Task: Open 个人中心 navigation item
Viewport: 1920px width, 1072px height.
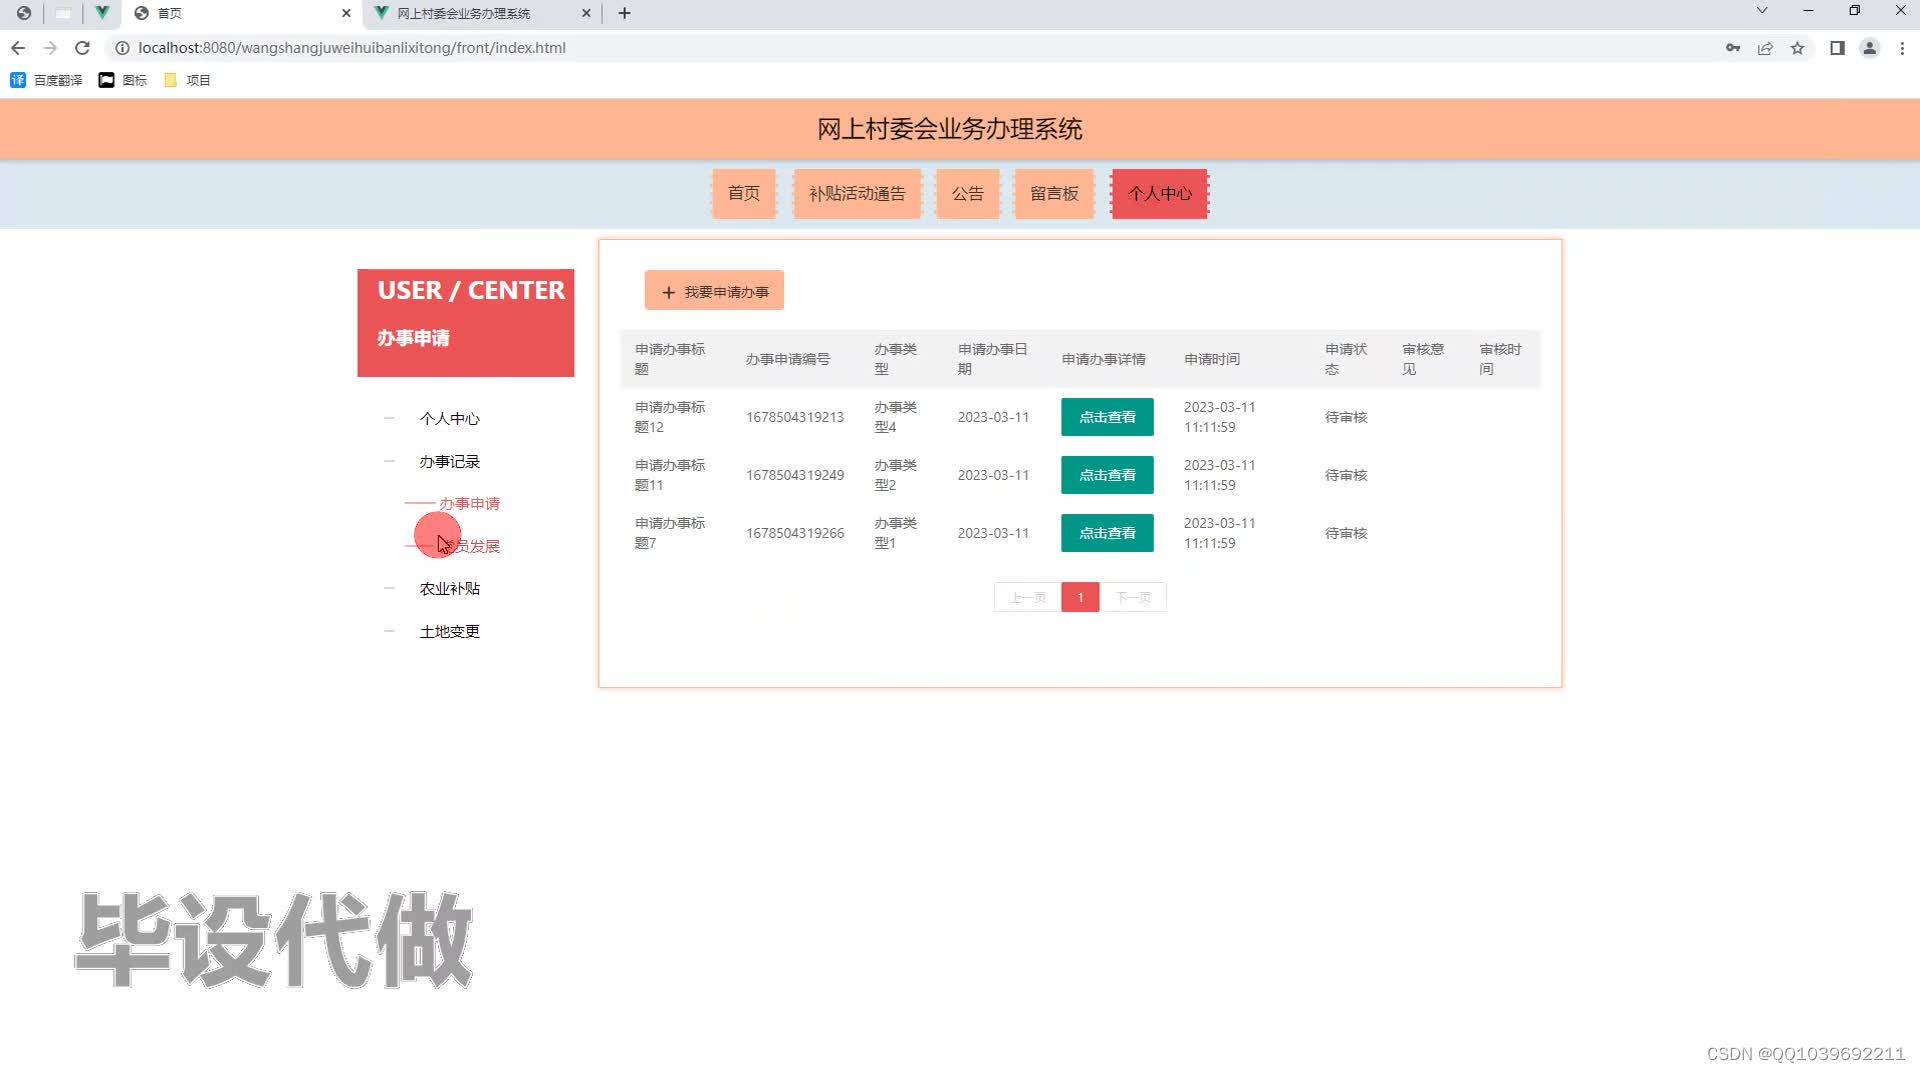Action: click(1160, 194)
